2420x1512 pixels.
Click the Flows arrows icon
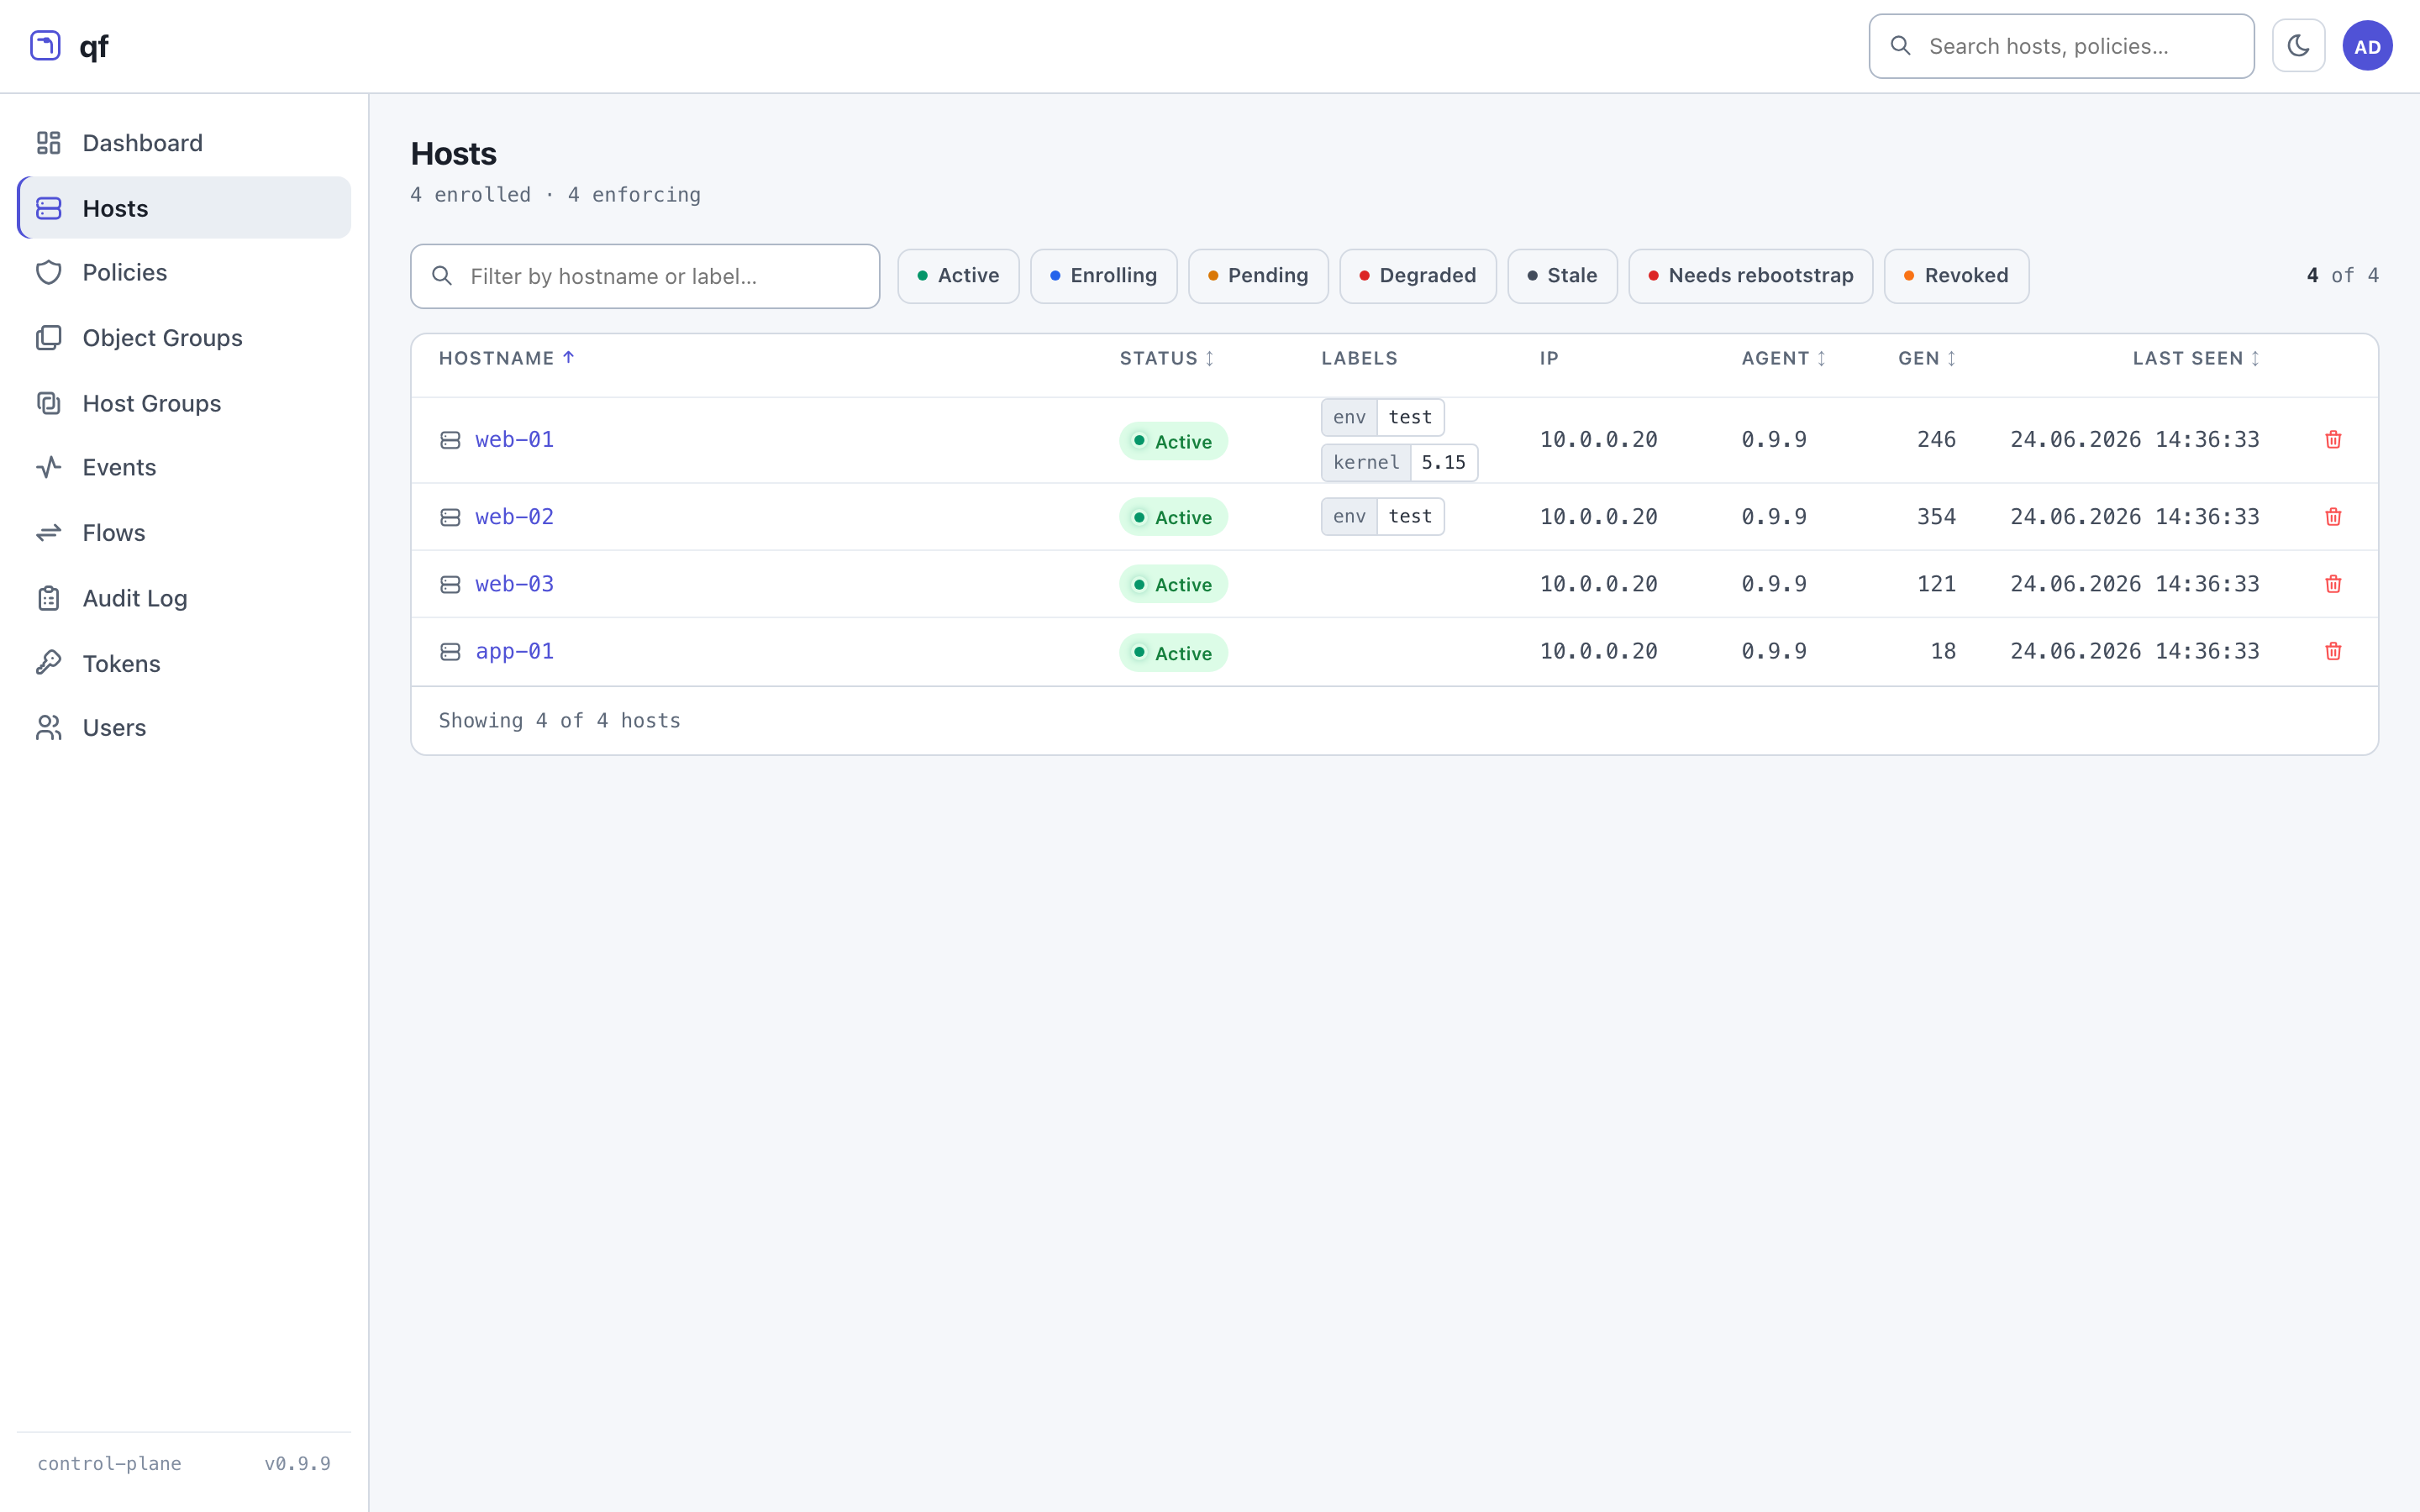(x=49, y=533)
